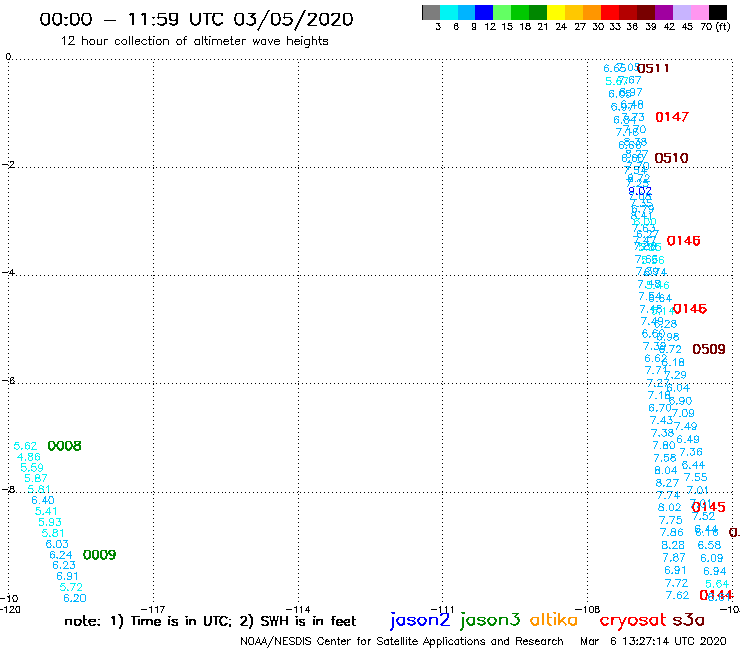The height and width of the screenshot is (650, 740).
Task: Click the wave height value '4.86'
Action: point(29,457)
